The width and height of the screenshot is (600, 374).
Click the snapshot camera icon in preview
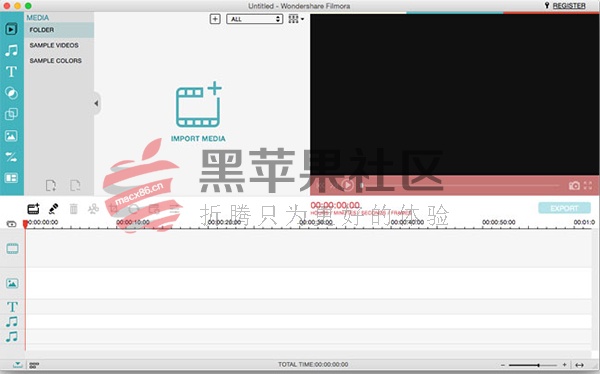[574, 186]
